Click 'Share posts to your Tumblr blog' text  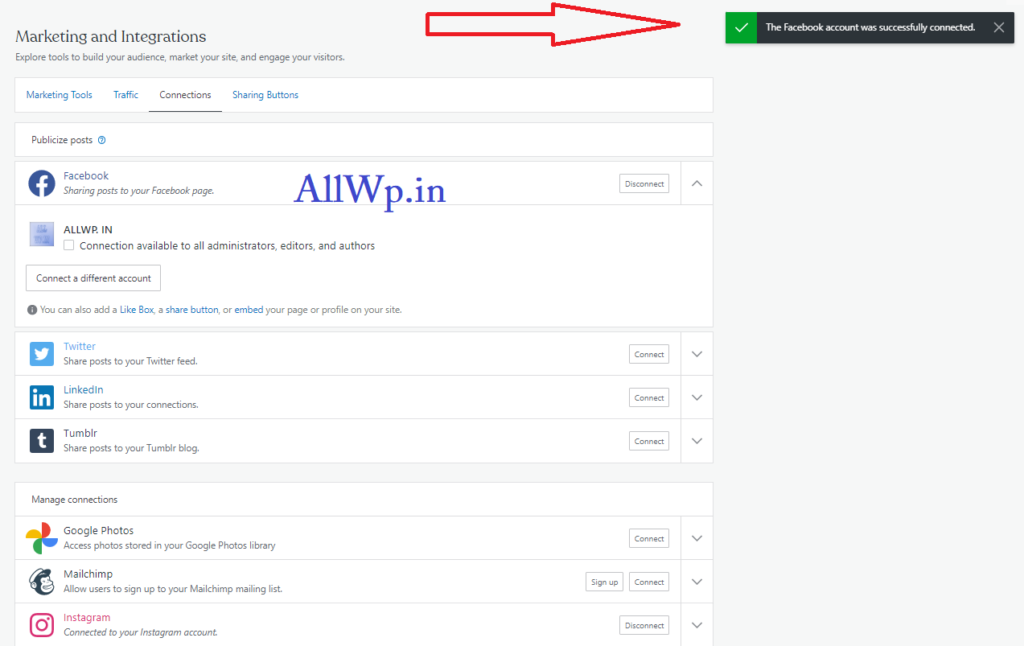[131, 448]
